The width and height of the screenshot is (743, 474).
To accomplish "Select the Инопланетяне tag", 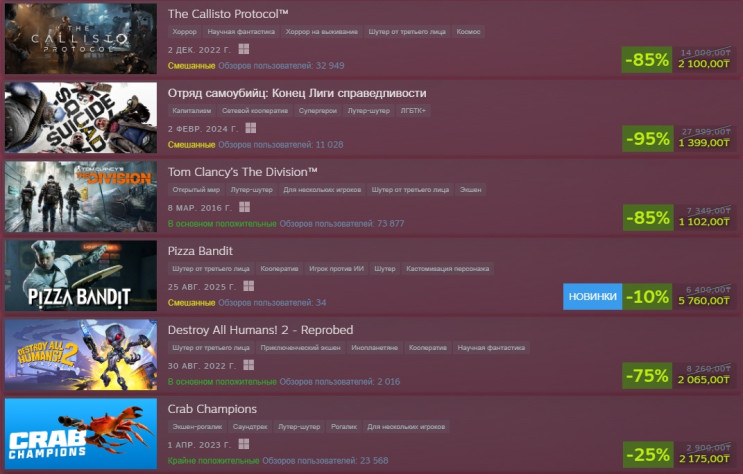I will [374, 347].
